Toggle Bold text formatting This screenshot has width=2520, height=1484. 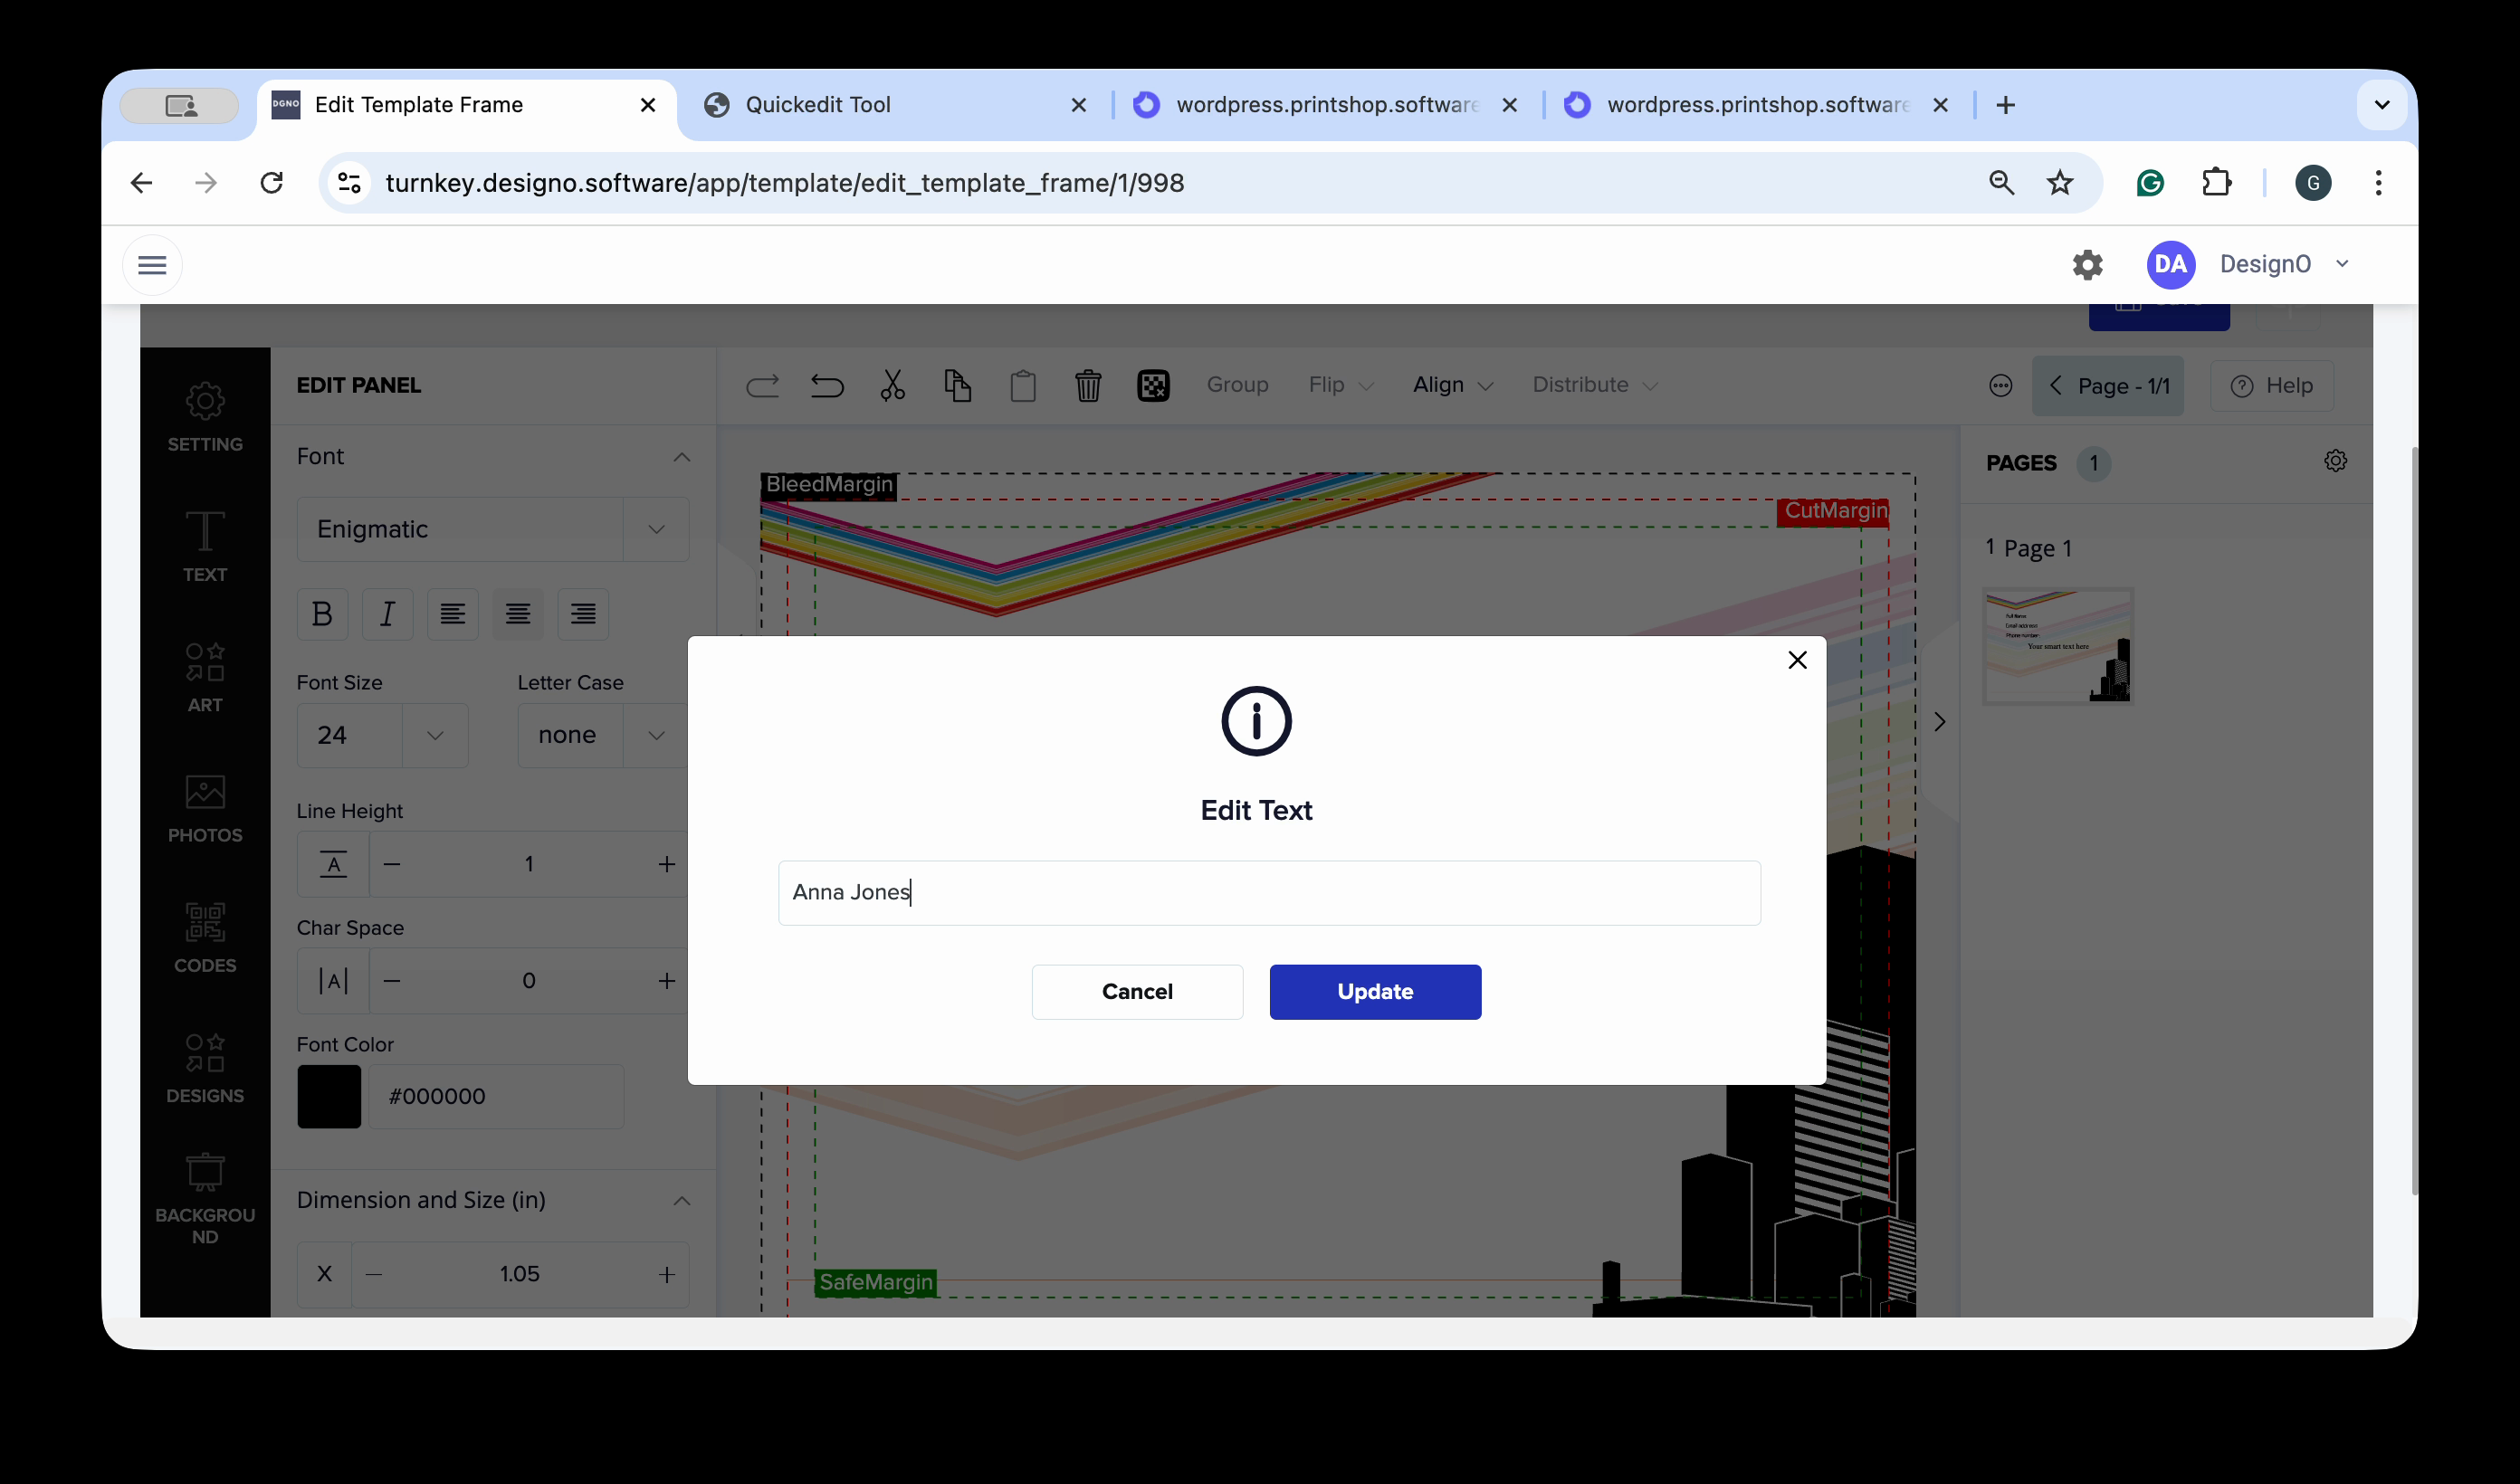pyautogui.click(x=322, y=613)
